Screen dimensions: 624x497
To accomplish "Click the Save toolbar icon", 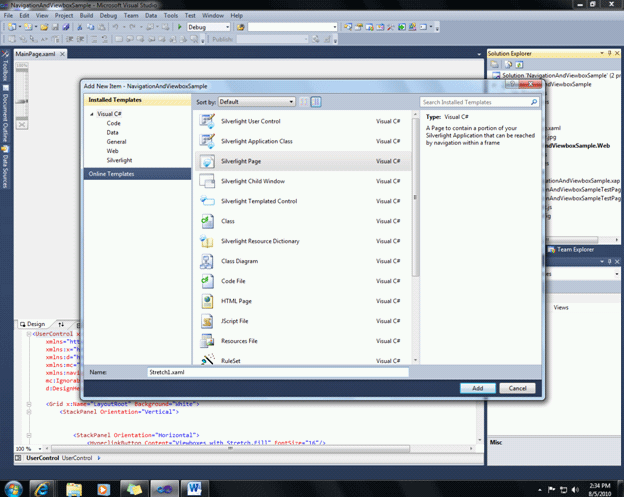I will click(x=55, y=27).
